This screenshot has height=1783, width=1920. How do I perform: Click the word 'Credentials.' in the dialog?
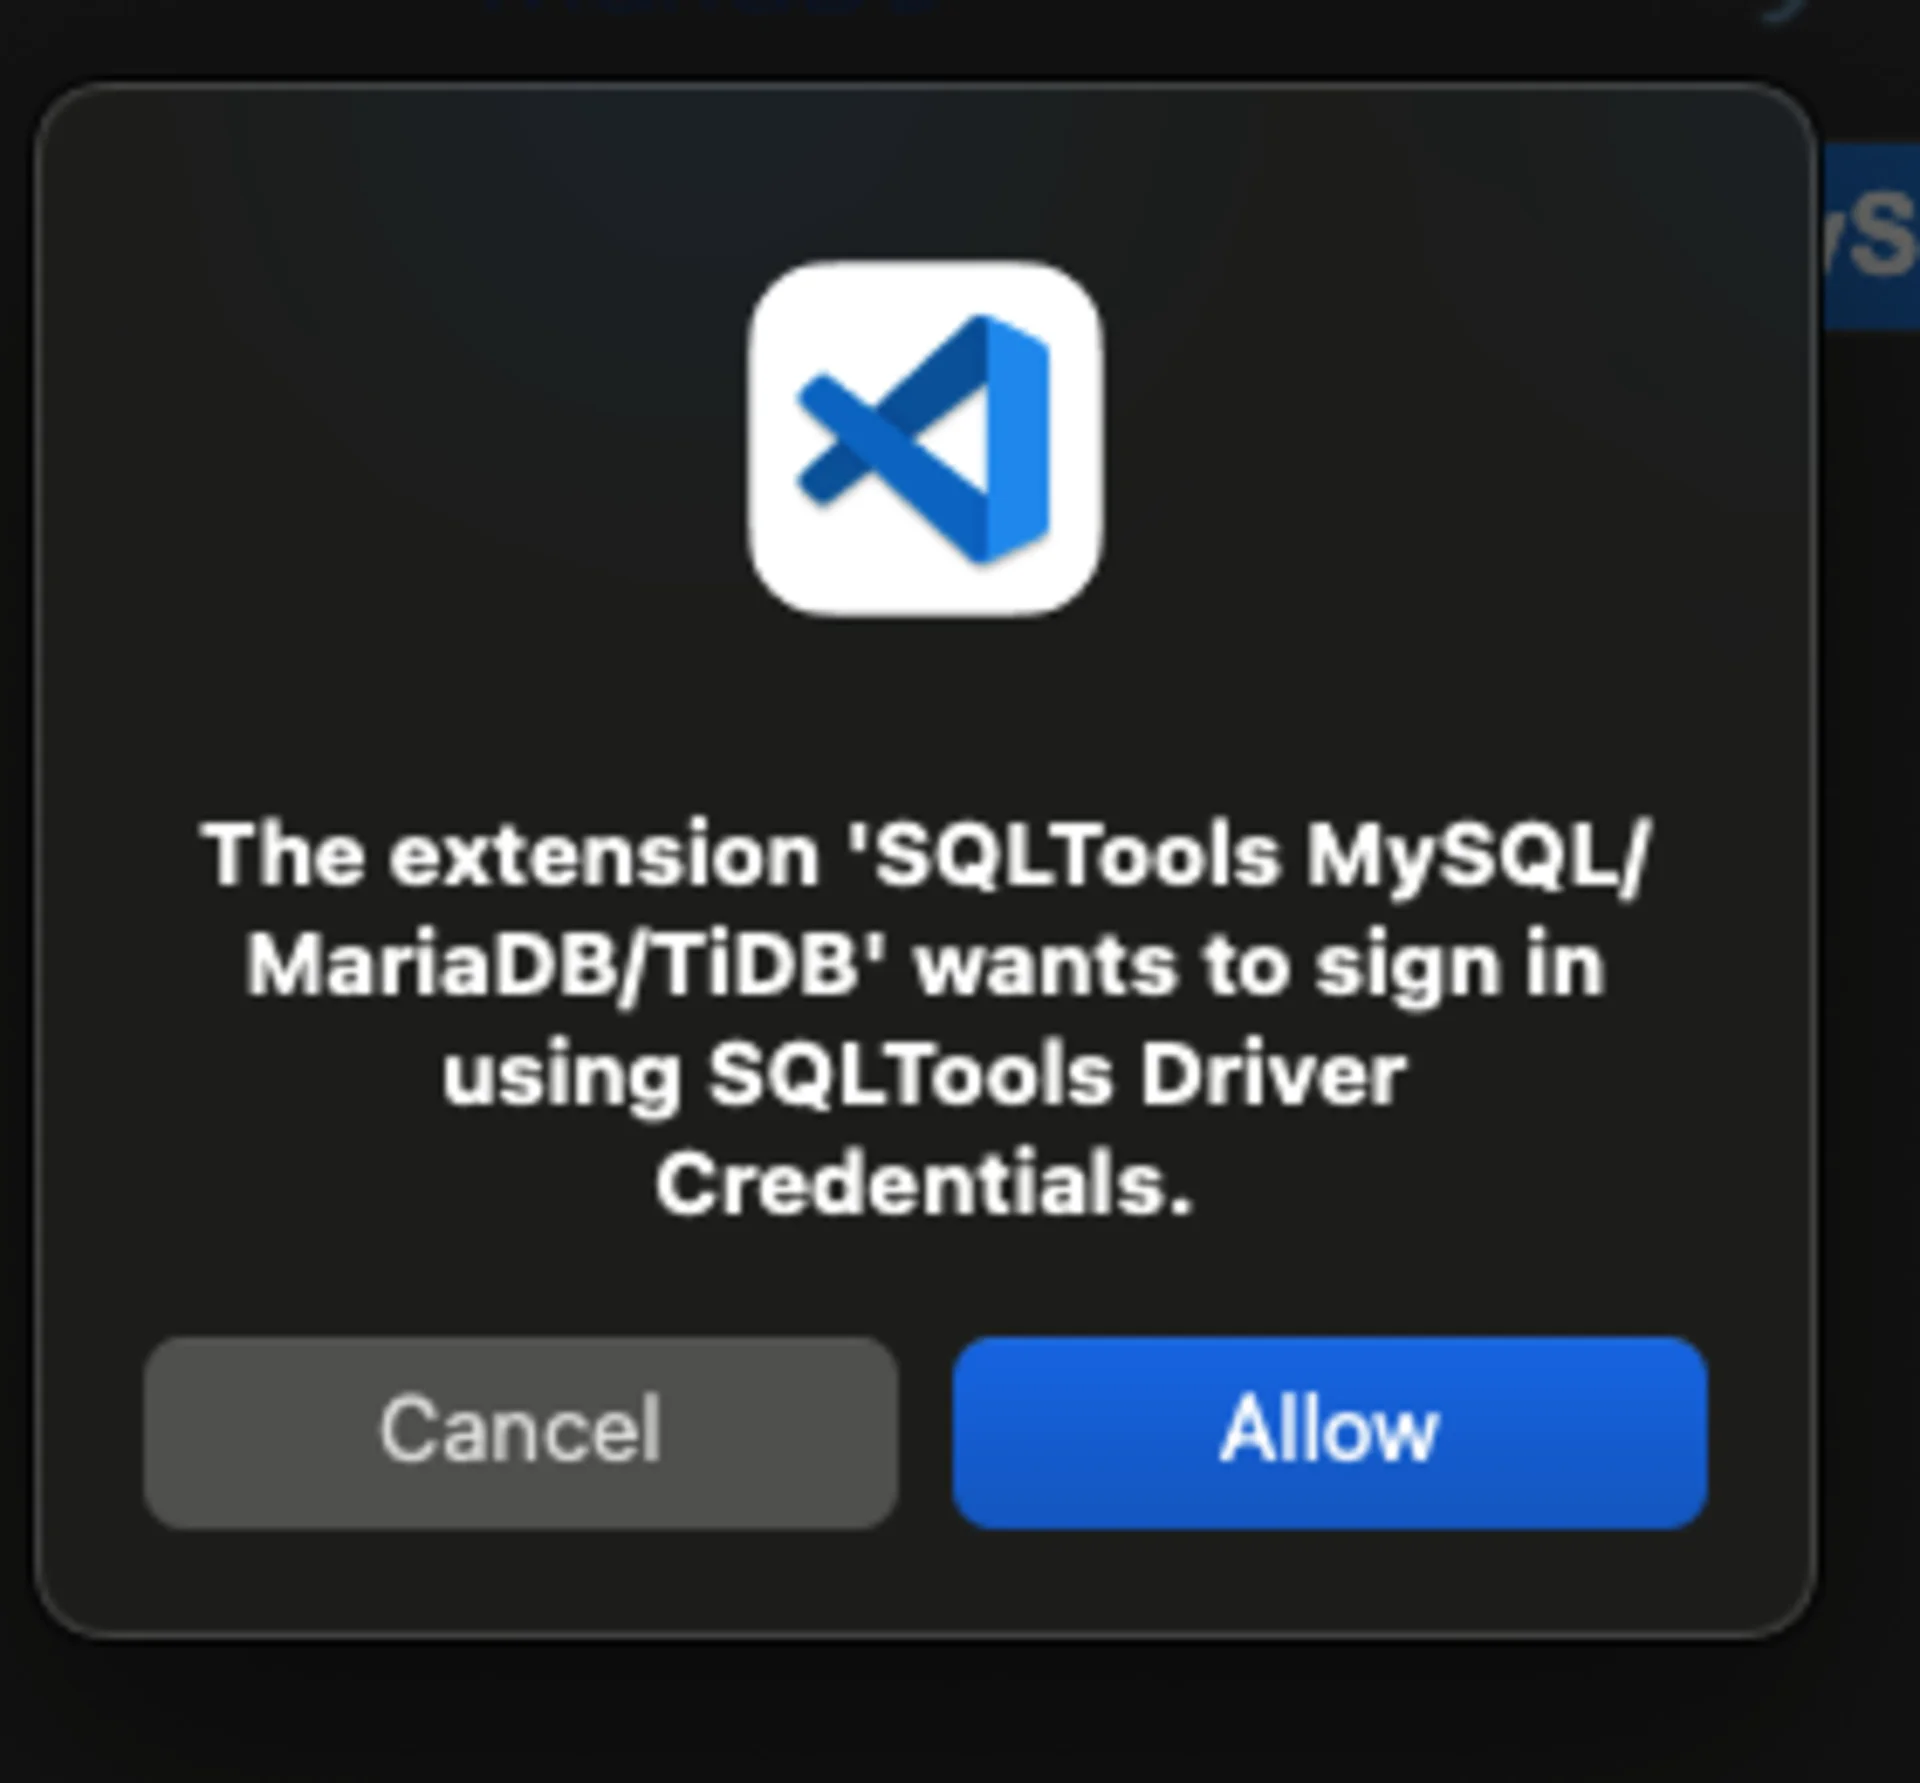click(x=925, y=1185)
